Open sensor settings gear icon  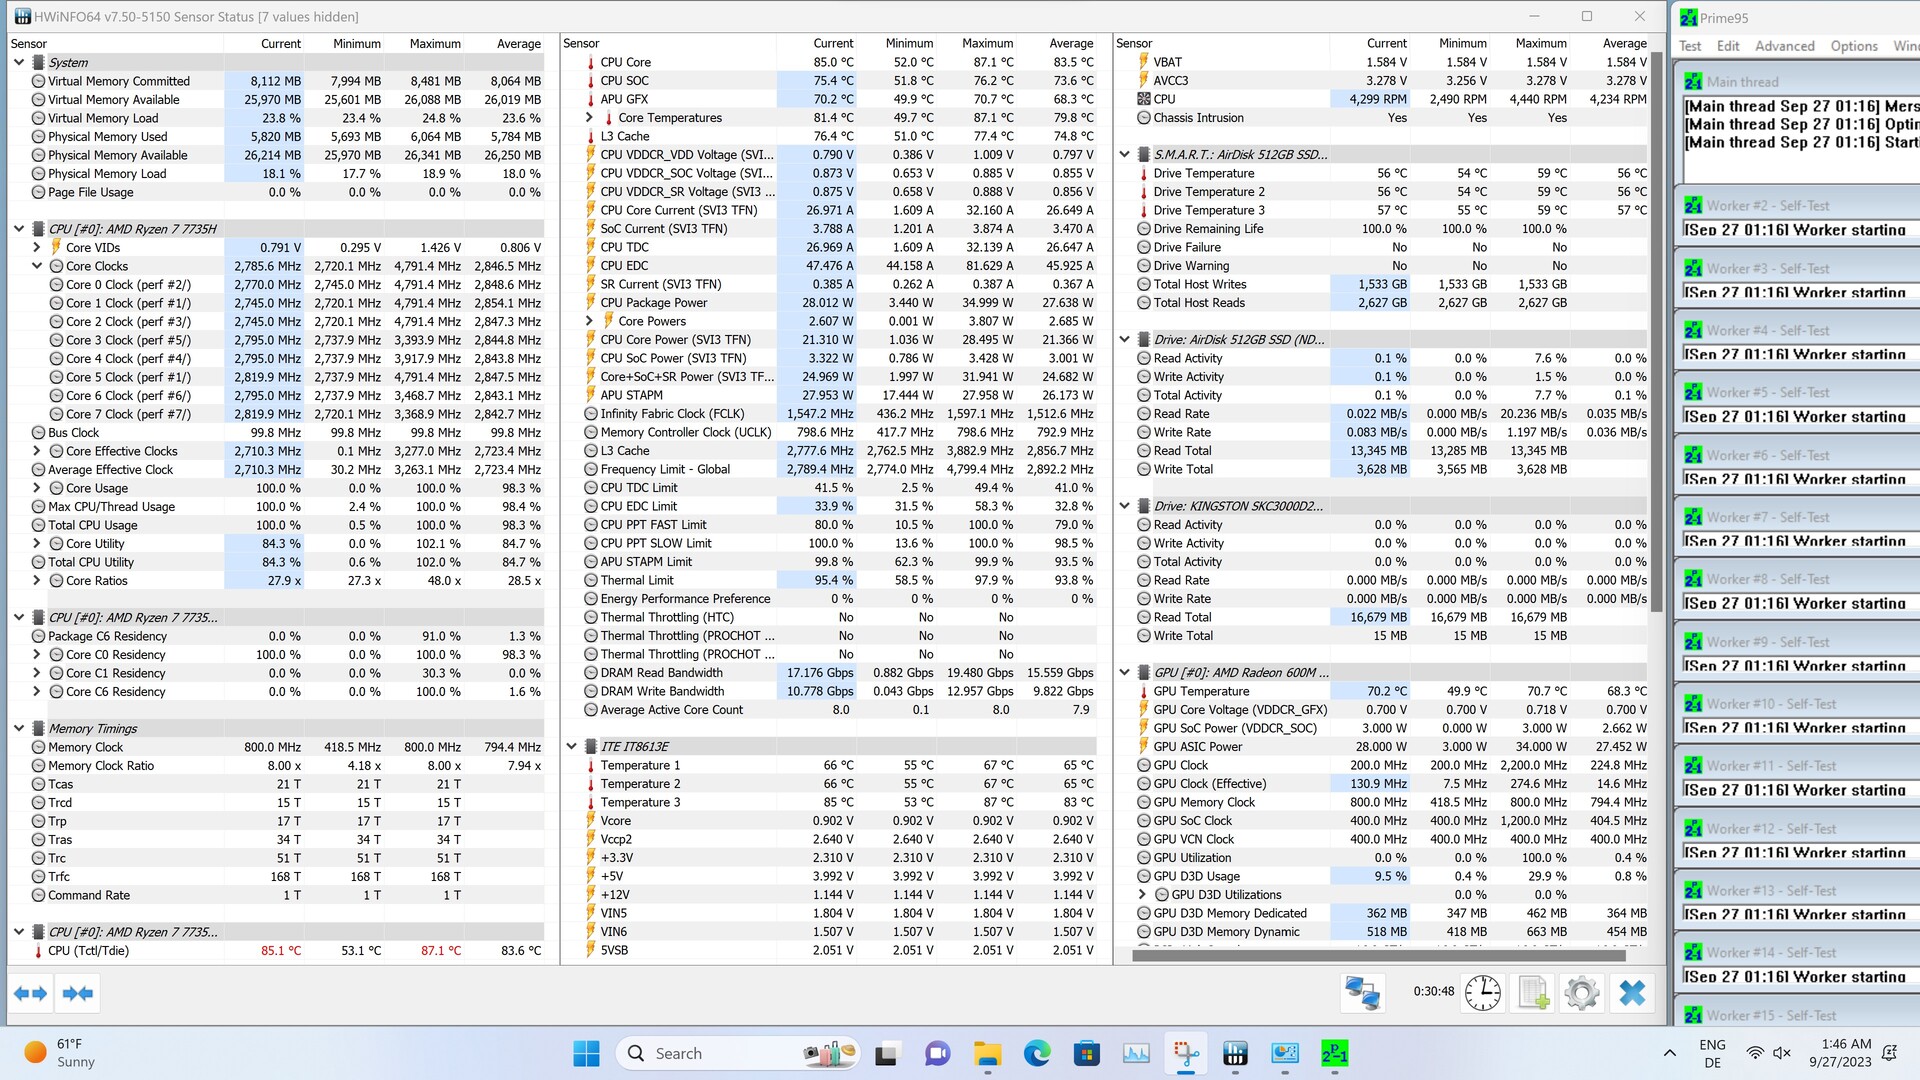pyautogui.click(x=1581, y=993)
